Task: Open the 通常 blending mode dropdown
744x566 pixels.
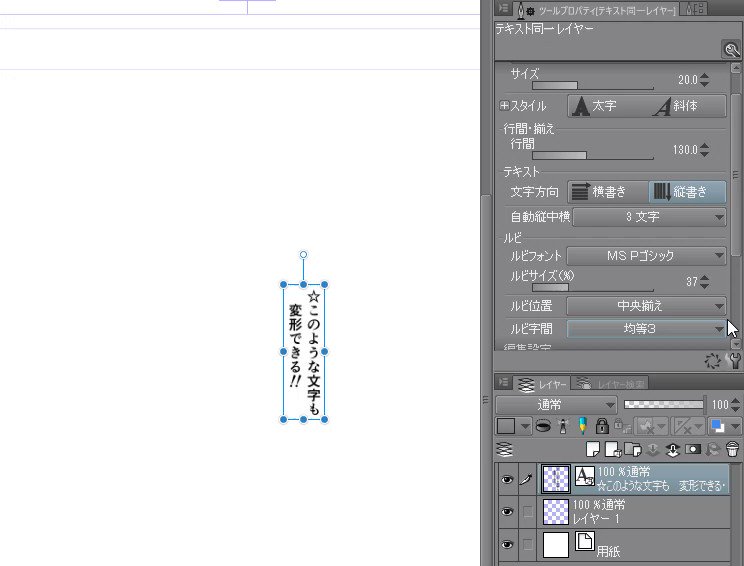Action: pyautogui.click(x=556, y=405)
